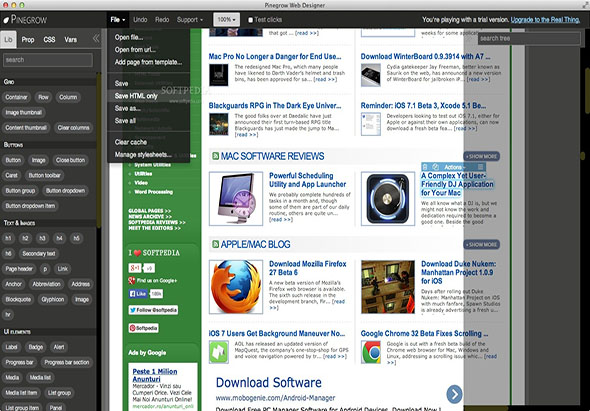
Task: Select the Glyphicon component
Action: point(53,300)
